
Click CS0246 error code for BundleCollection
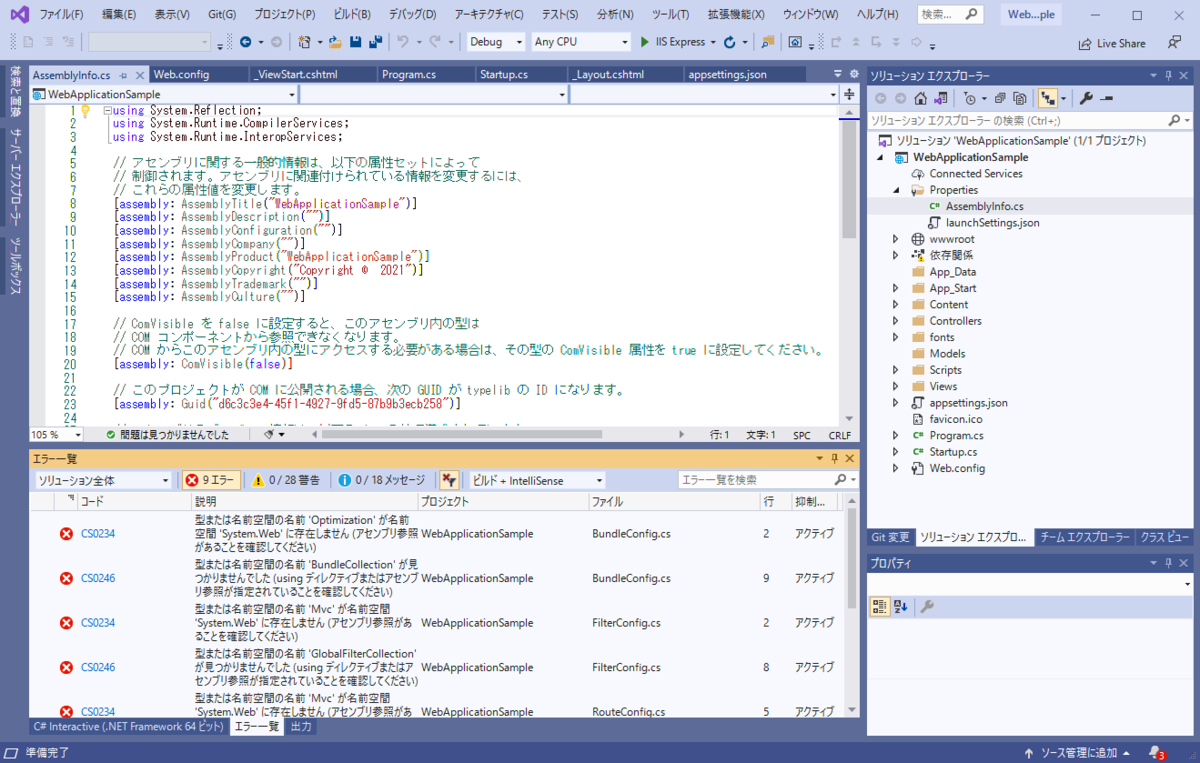[98, 578]
